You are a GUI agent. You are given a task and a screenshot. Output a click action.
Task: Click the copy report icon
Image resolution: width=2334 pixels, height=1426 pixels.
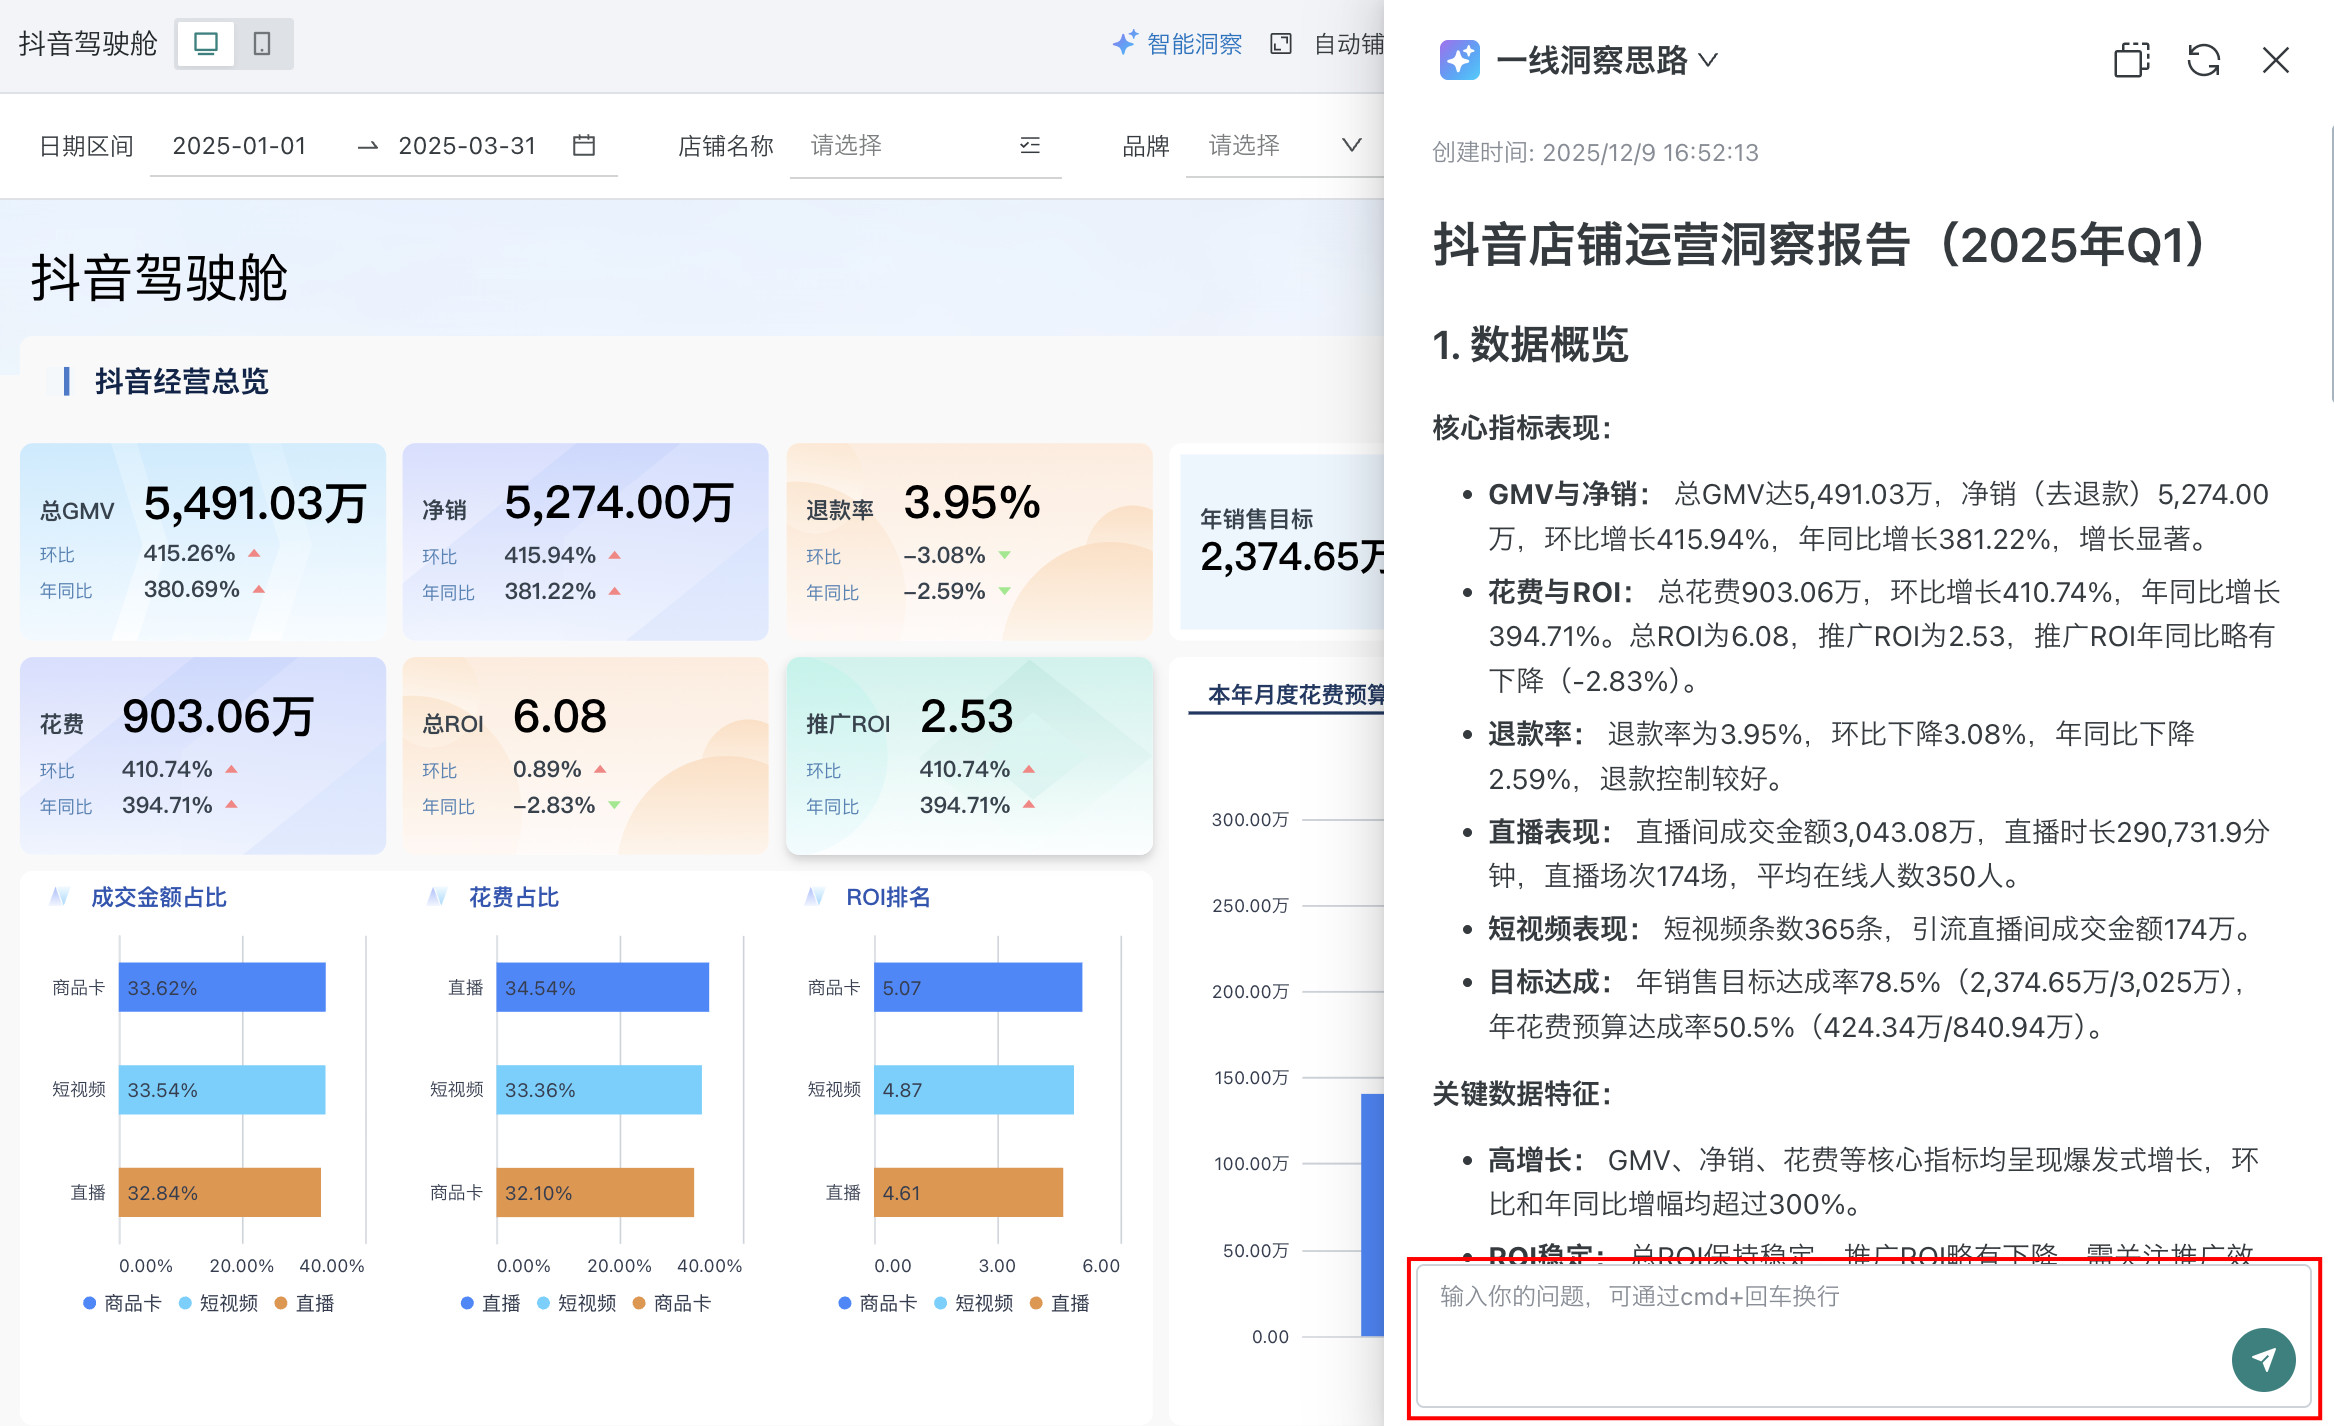[x=2131, y=61]
